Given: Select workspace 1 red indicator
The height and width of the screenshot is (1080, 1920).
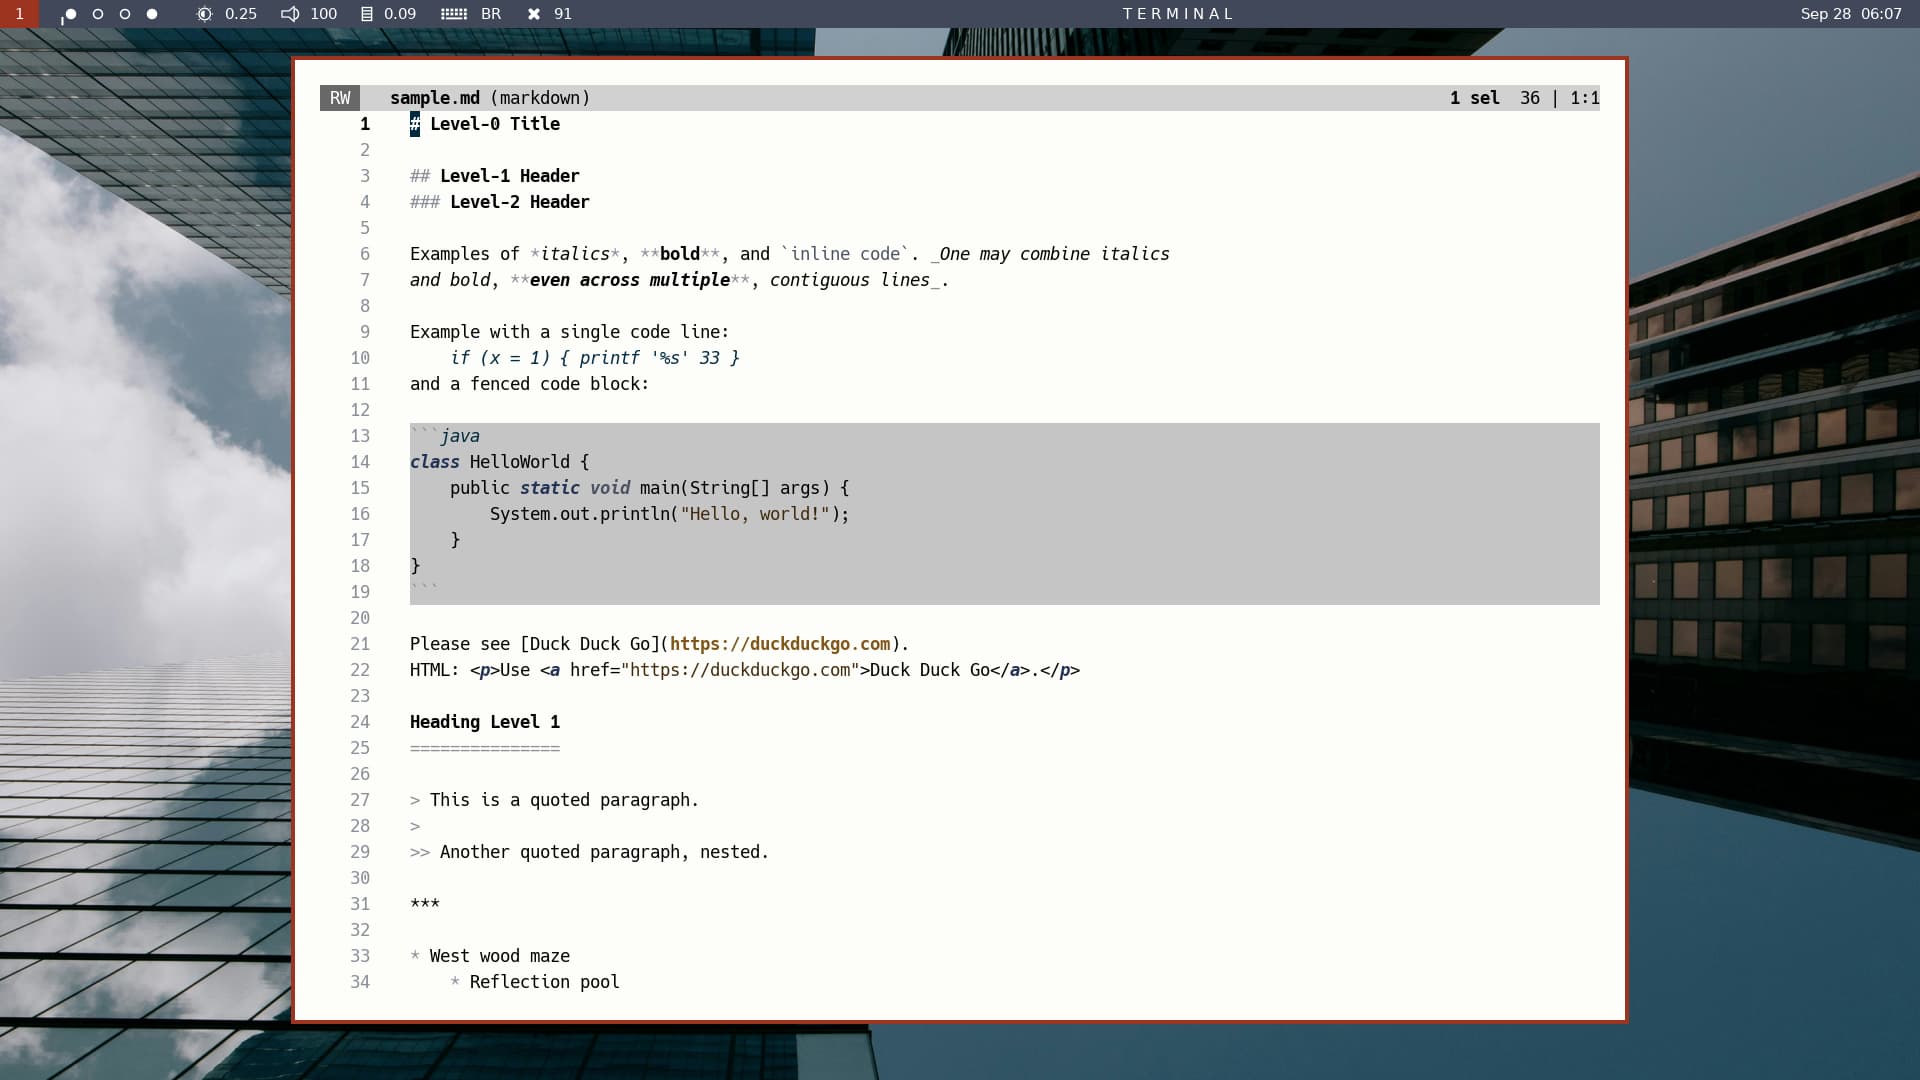Looking at the screenshot, I should [19, 14].
